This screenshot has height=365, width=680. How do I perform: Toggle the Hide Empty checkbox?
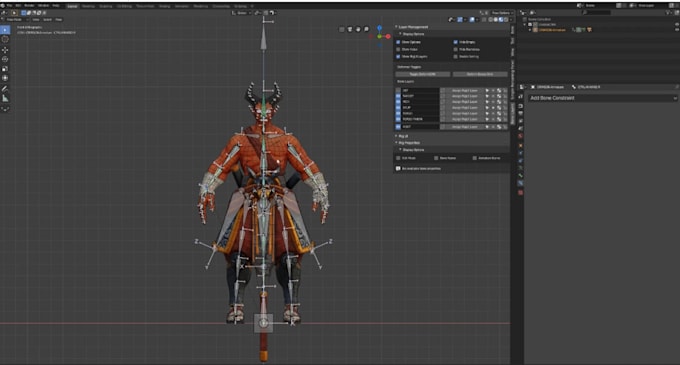[455, 42]
